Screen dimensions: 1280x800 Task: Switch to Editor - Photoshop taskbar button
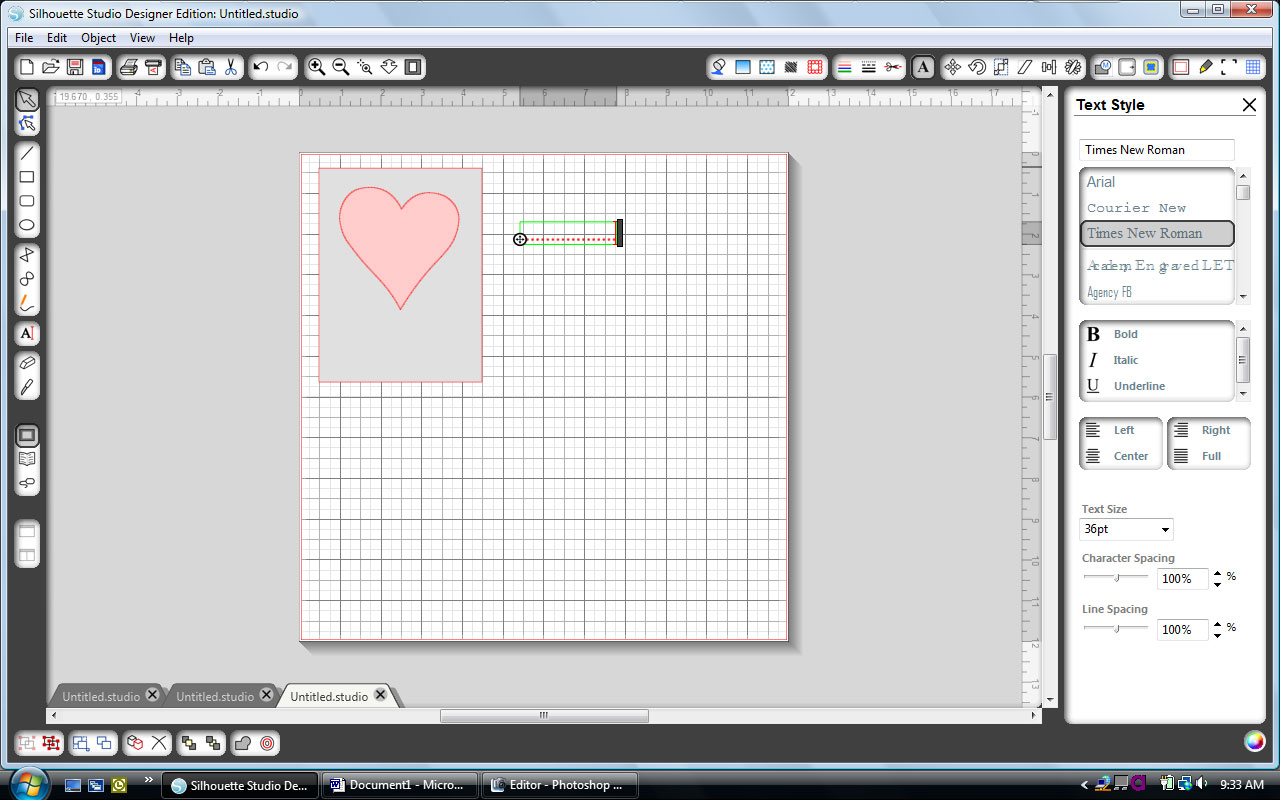pyautogui.click(x=560, y=785)
